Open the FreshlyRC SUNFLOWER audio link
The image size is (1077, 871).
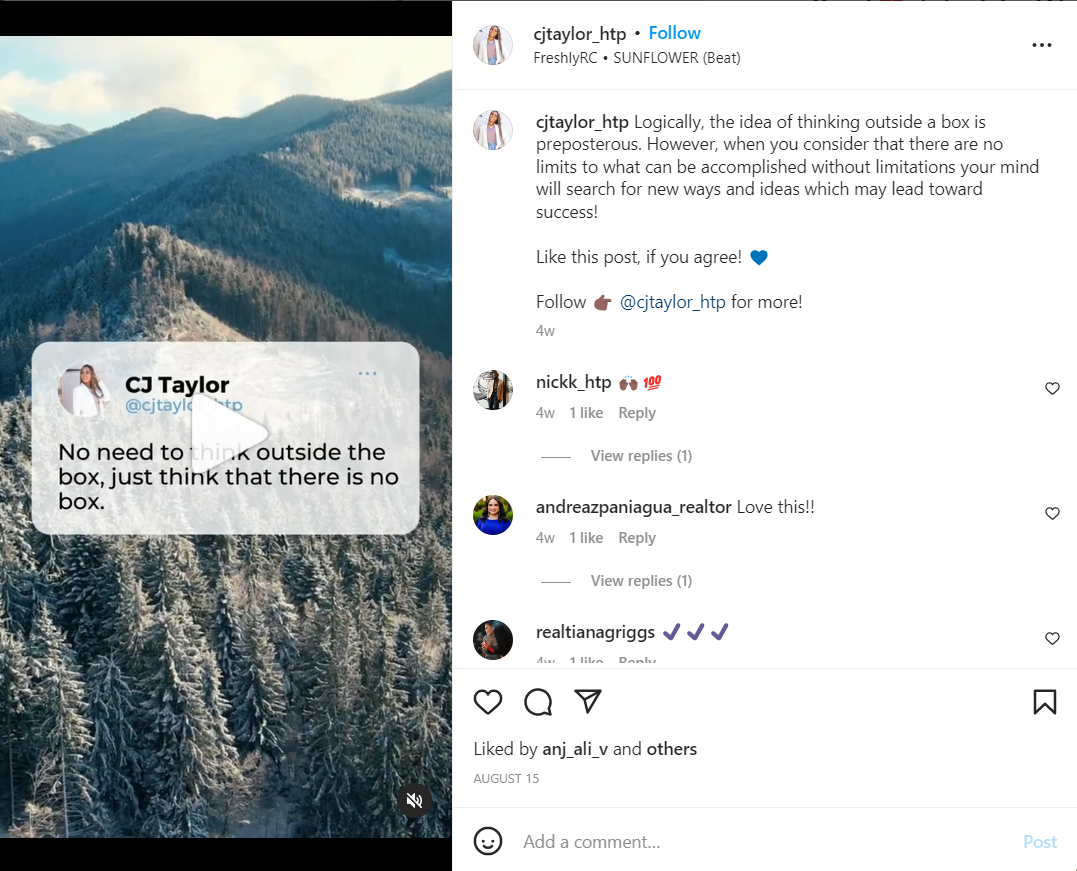pos(638,58)
